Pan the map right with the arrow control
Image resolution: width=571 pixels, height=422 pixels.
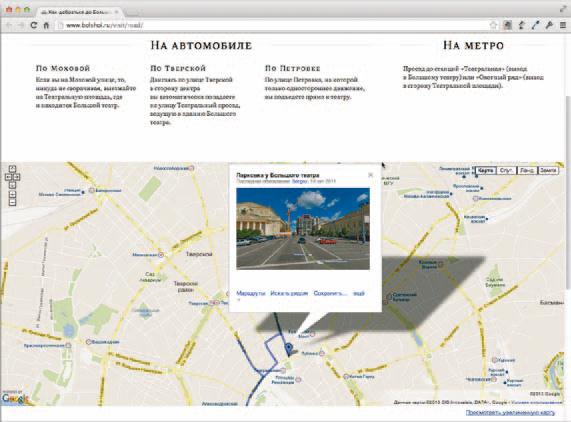pyautogui.click(x=17, y=177)
